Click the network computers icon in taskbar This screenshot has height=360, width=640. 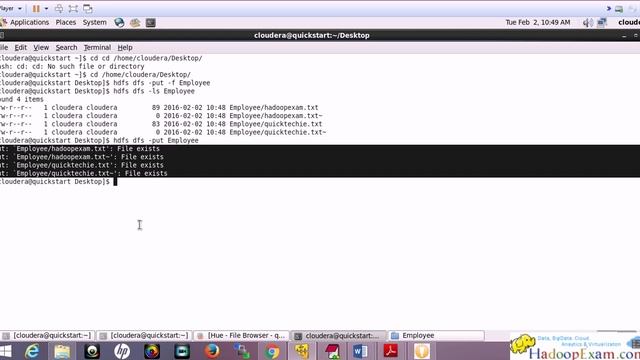point(242,351)
